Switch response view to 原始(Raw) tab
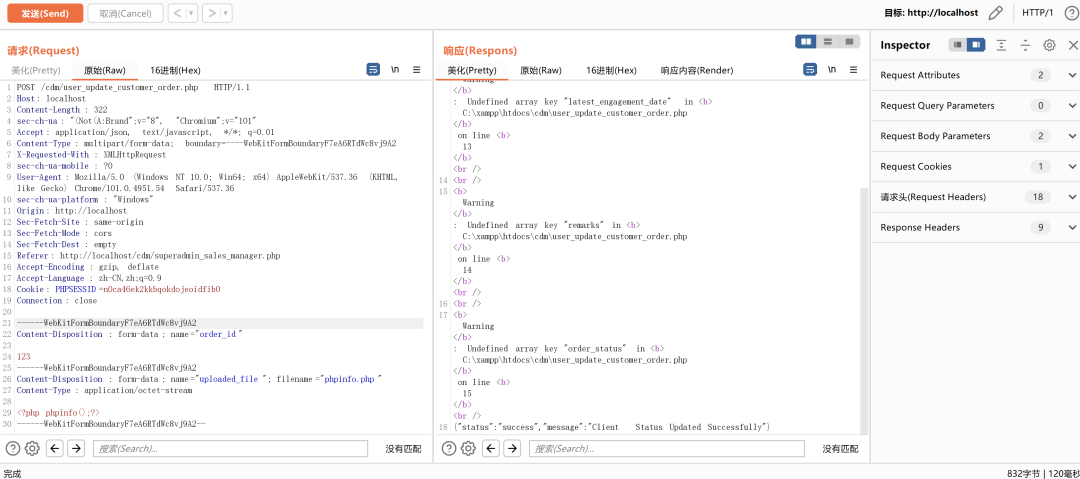1080x479 pixels. click(541, 70)
